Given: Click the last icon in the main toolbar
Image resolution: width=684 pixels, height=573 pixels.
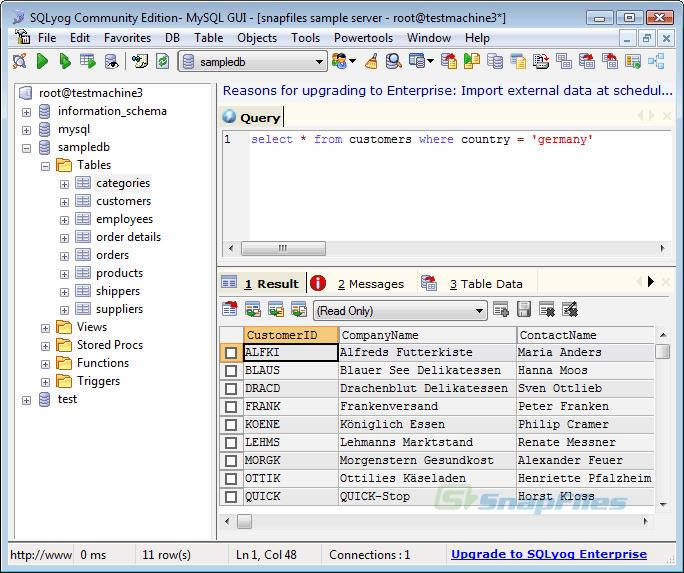Looking at the screenshot, I should (x=656, y=61).
